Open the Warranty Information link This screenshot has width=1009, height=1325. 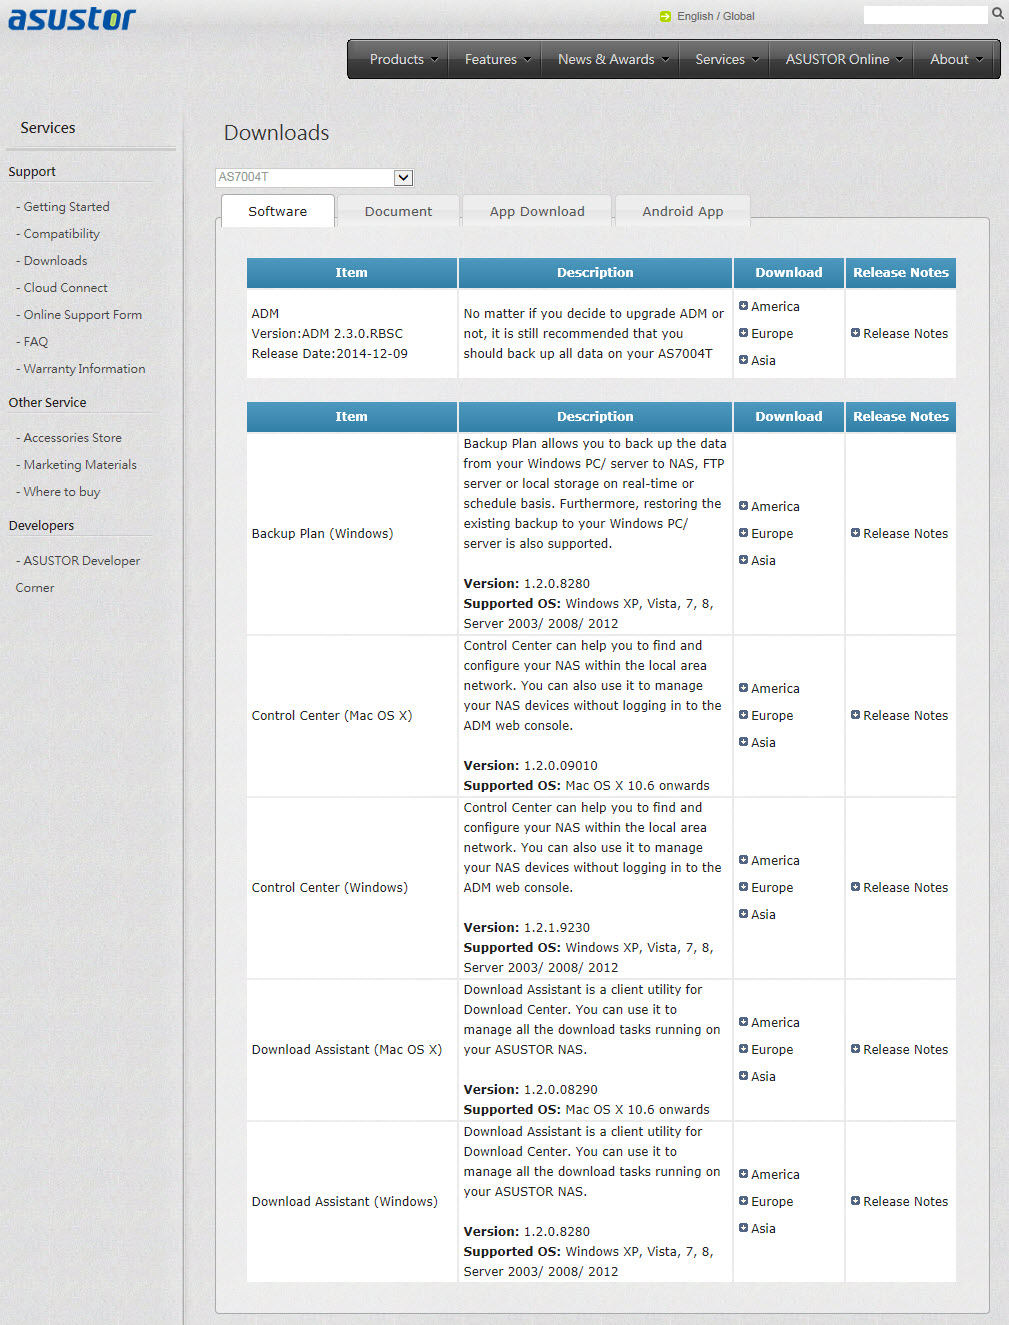(x=84, y=369)
